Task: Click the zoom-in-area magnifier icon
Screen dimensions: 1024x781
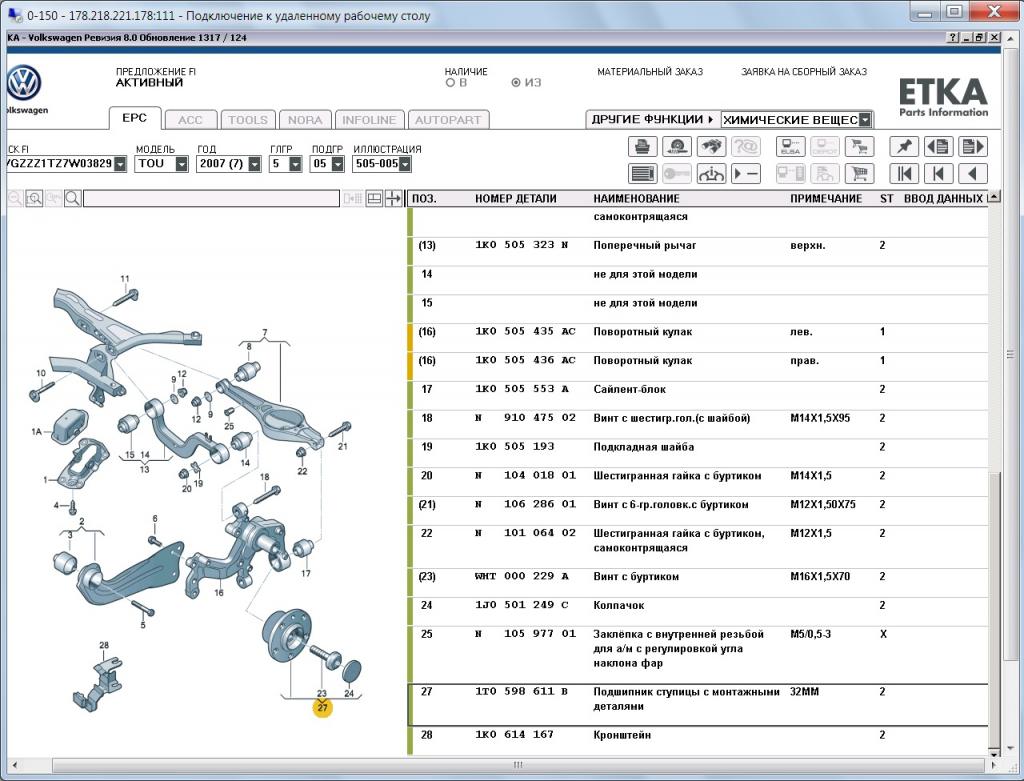Action: [34, 199]
